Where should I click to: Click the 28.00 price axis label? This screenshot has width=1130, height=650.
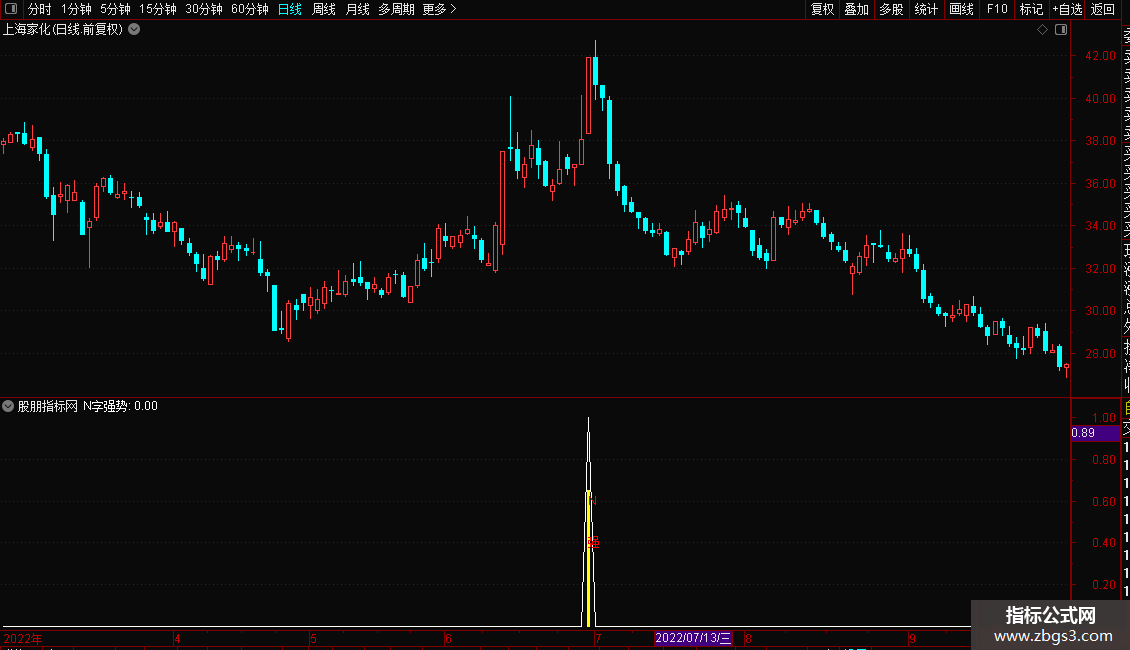(x=1100, y=354)
